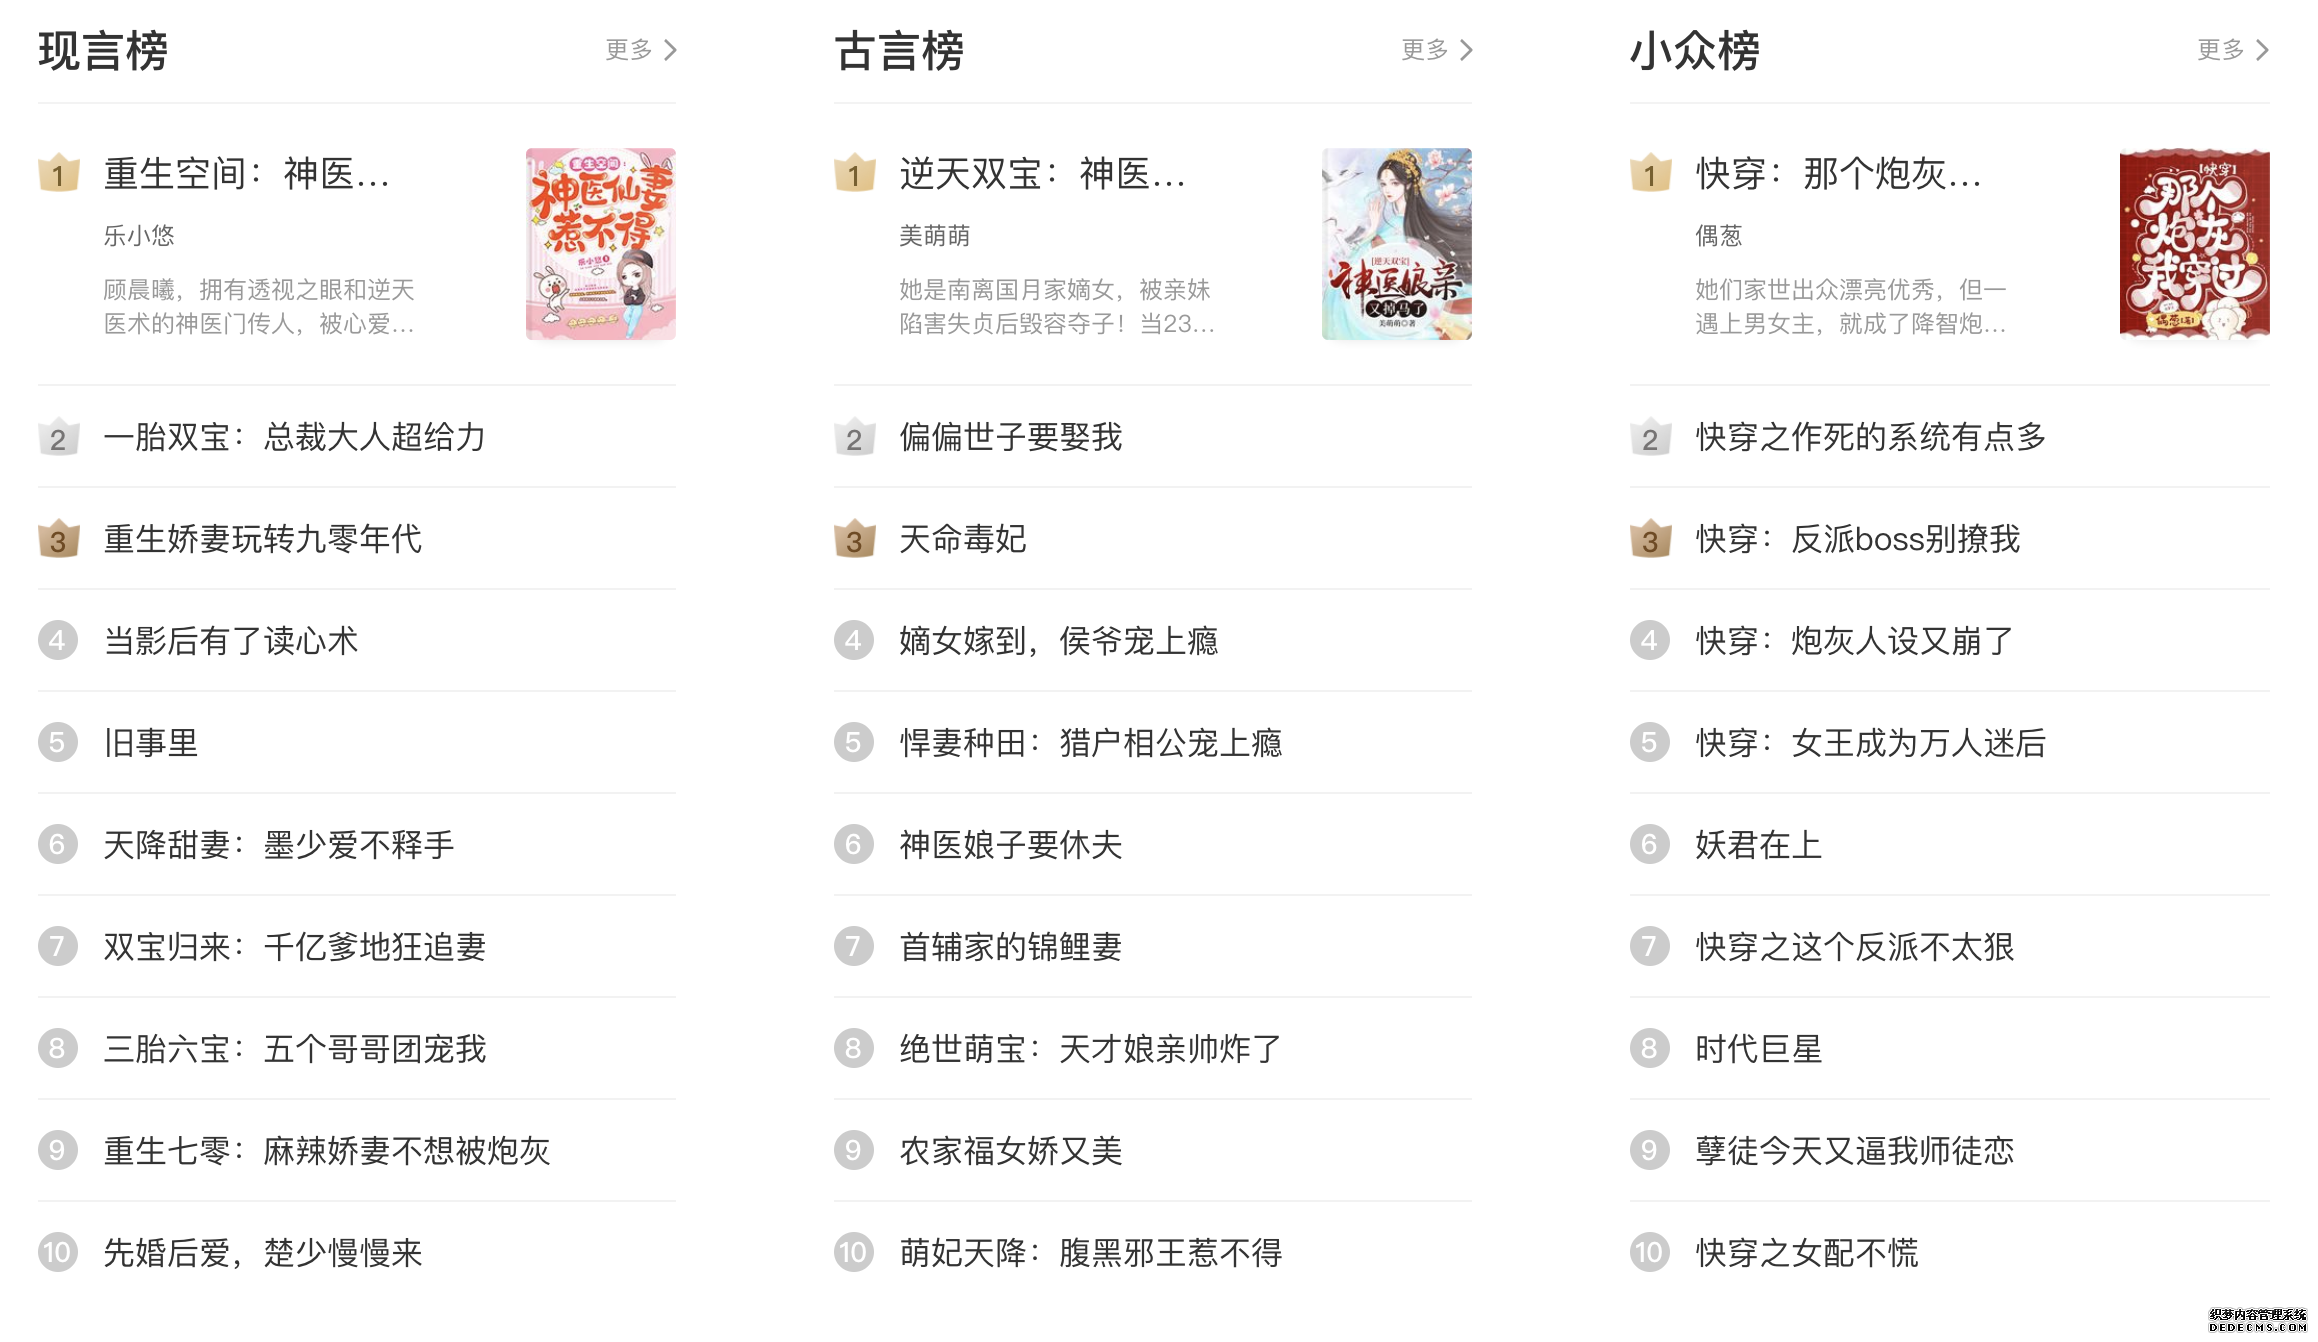Expand 更多 chevron next to 古言榜
Image resolution: width=2318 pixels, height=1342 pixels.
1461,49
